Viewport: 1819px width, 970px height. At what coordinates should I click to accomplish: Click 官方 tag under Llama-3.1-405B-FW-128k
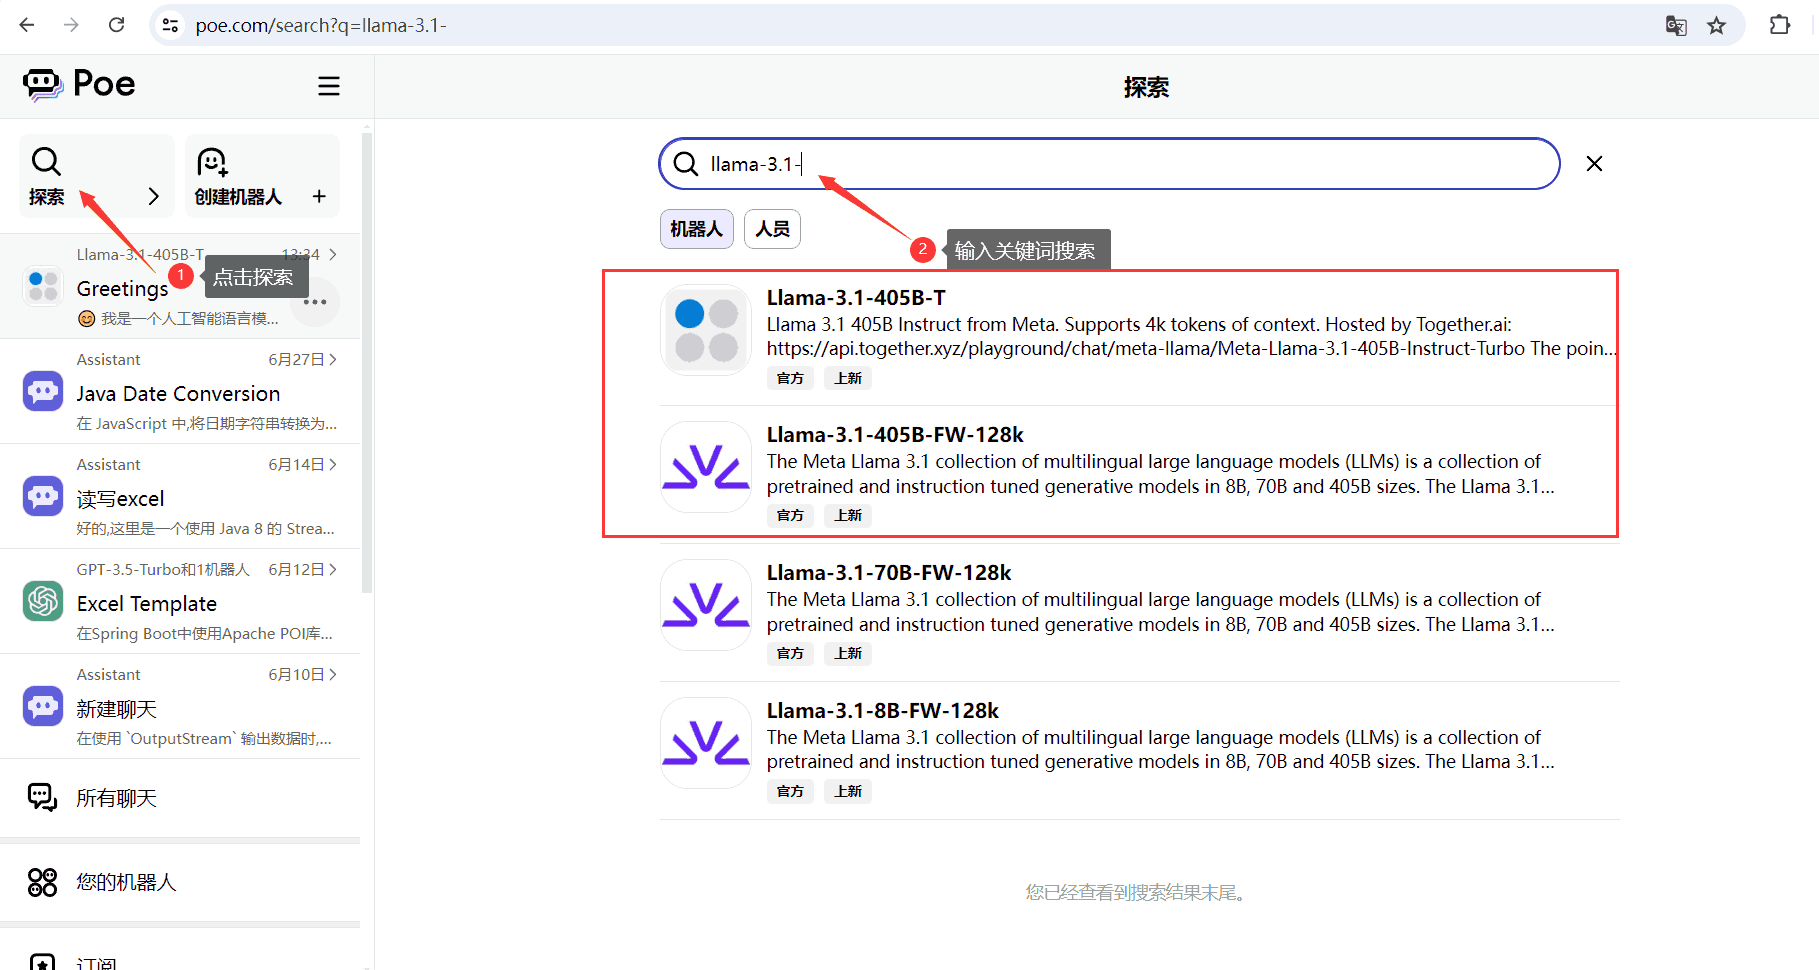click(x=790, y=515)
